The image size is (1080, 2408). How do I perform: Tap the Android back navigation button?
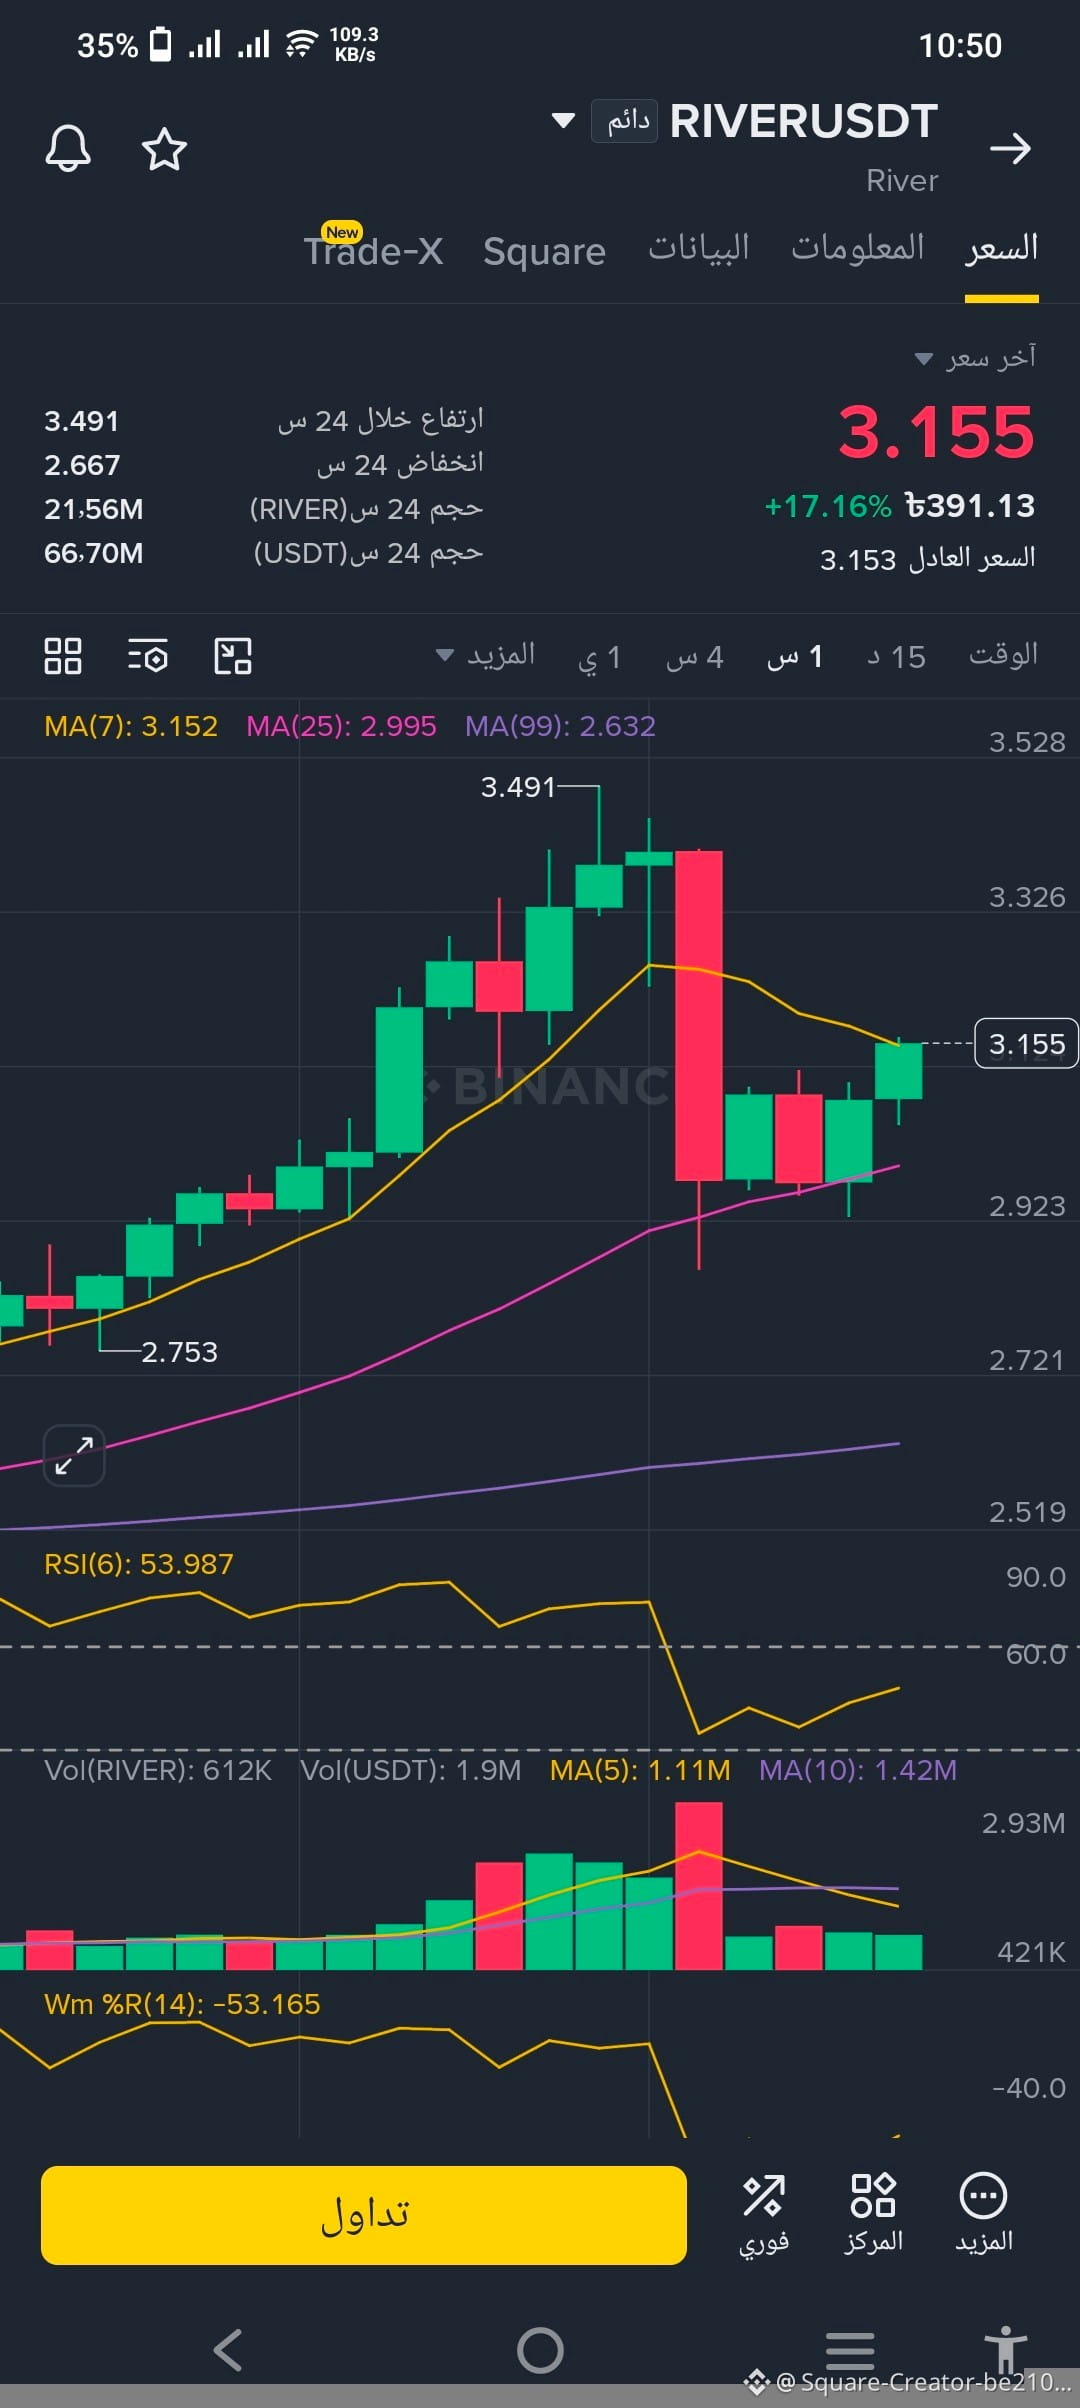(229, 2350)
